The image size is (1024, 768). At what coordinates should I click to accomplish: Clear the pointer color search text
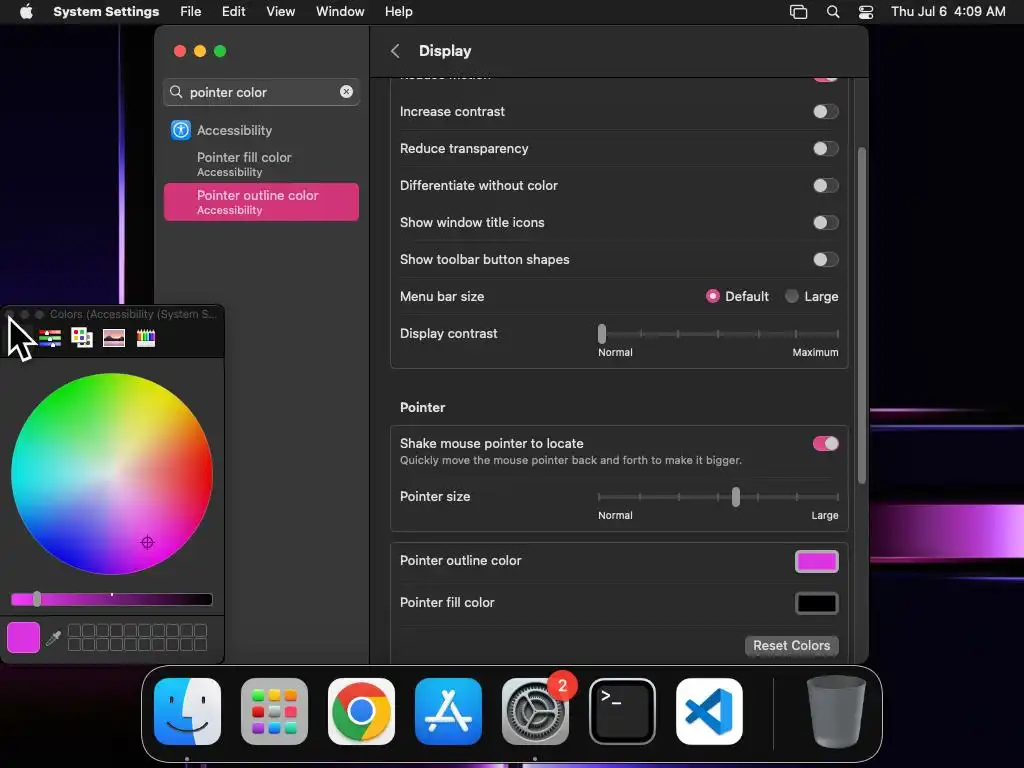click(x=346, y=92)
